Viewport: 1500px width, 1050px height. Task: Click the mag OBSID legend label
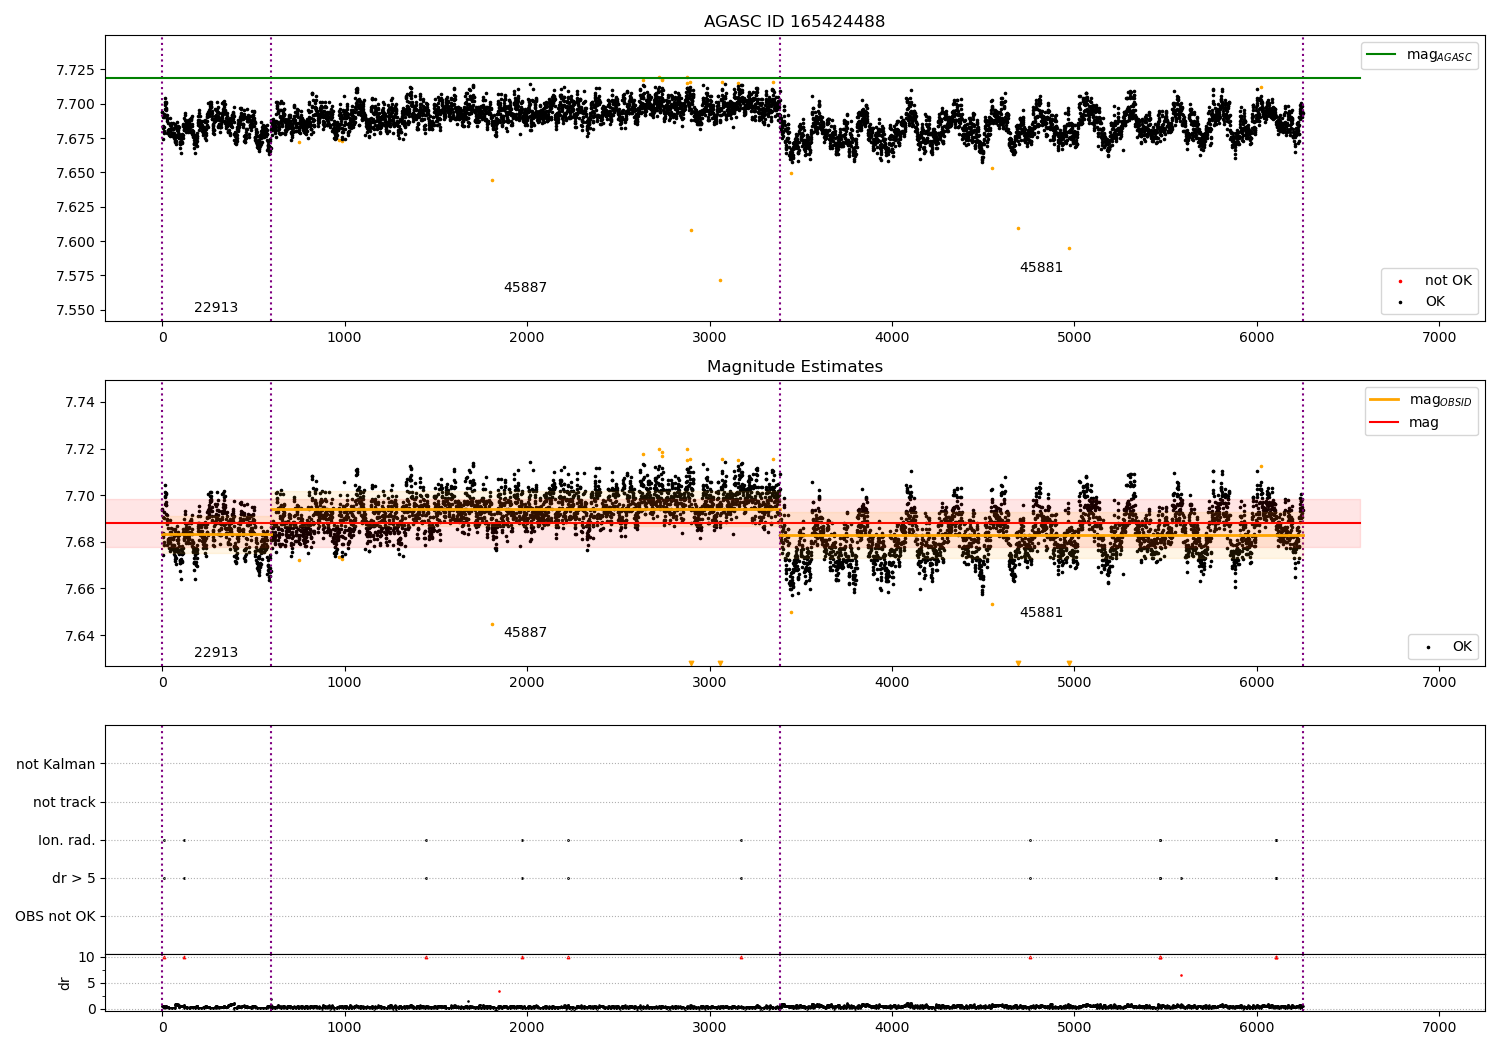pyautogui.click(x=1440, y=400)
